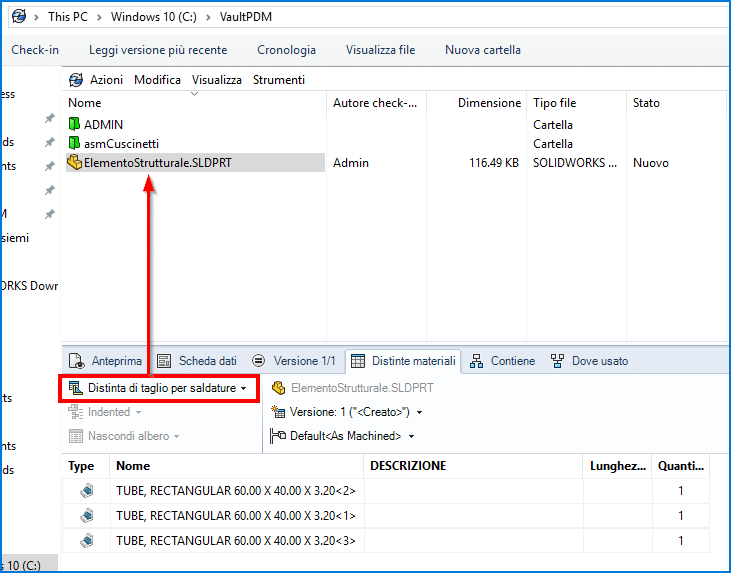Open the Strumenti menu

pos(279,80)
